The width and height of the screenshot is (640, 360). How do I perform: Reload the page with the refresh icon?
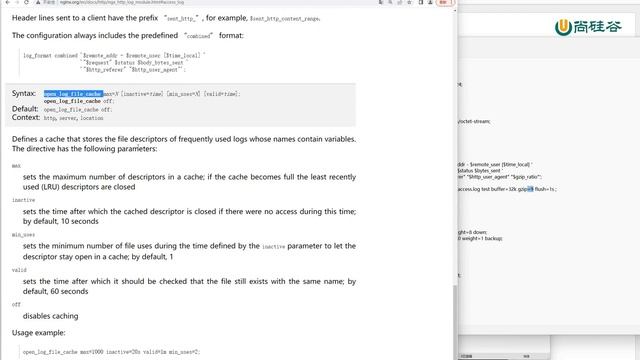(27, 2)
